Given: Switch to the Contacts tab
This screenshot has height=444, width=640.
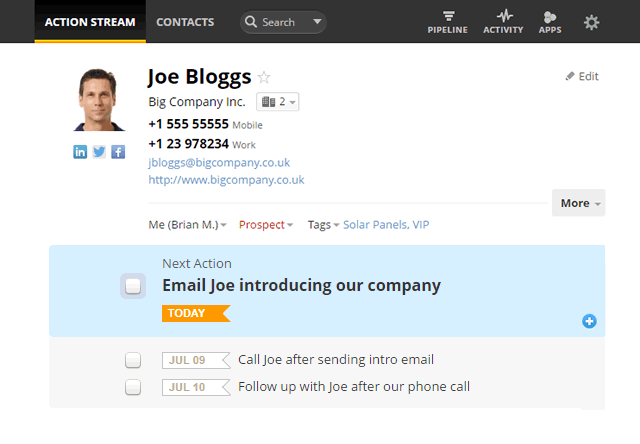Looking at the screenshot, I should click(185, 22).
